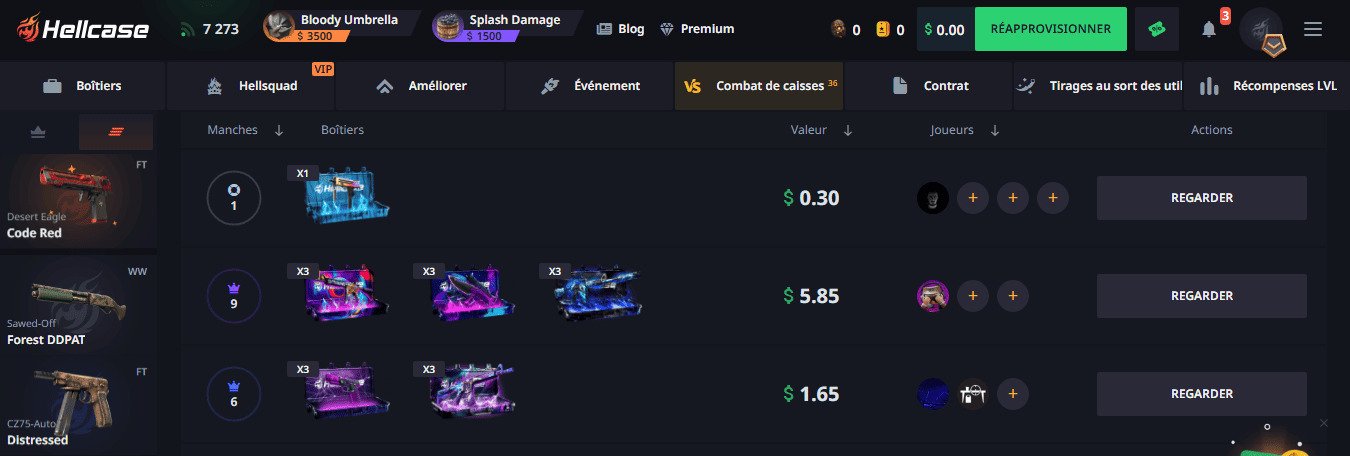Open the hamburger menu

(x=1313, y=30)
